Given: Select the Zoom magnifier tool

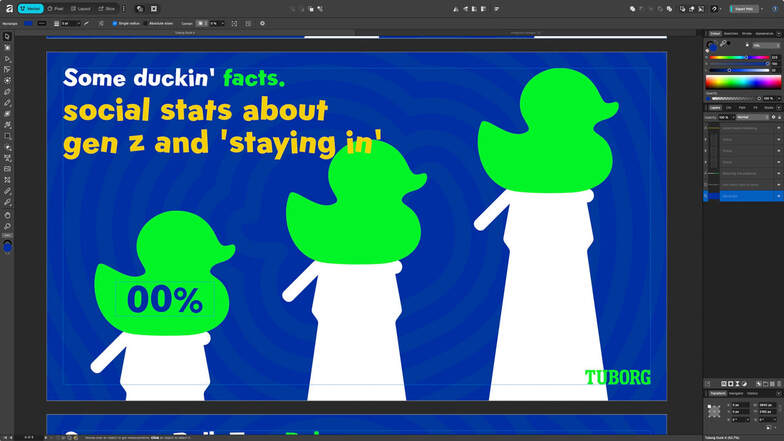Looking at the screenshot, I should [x=7, y=226].
